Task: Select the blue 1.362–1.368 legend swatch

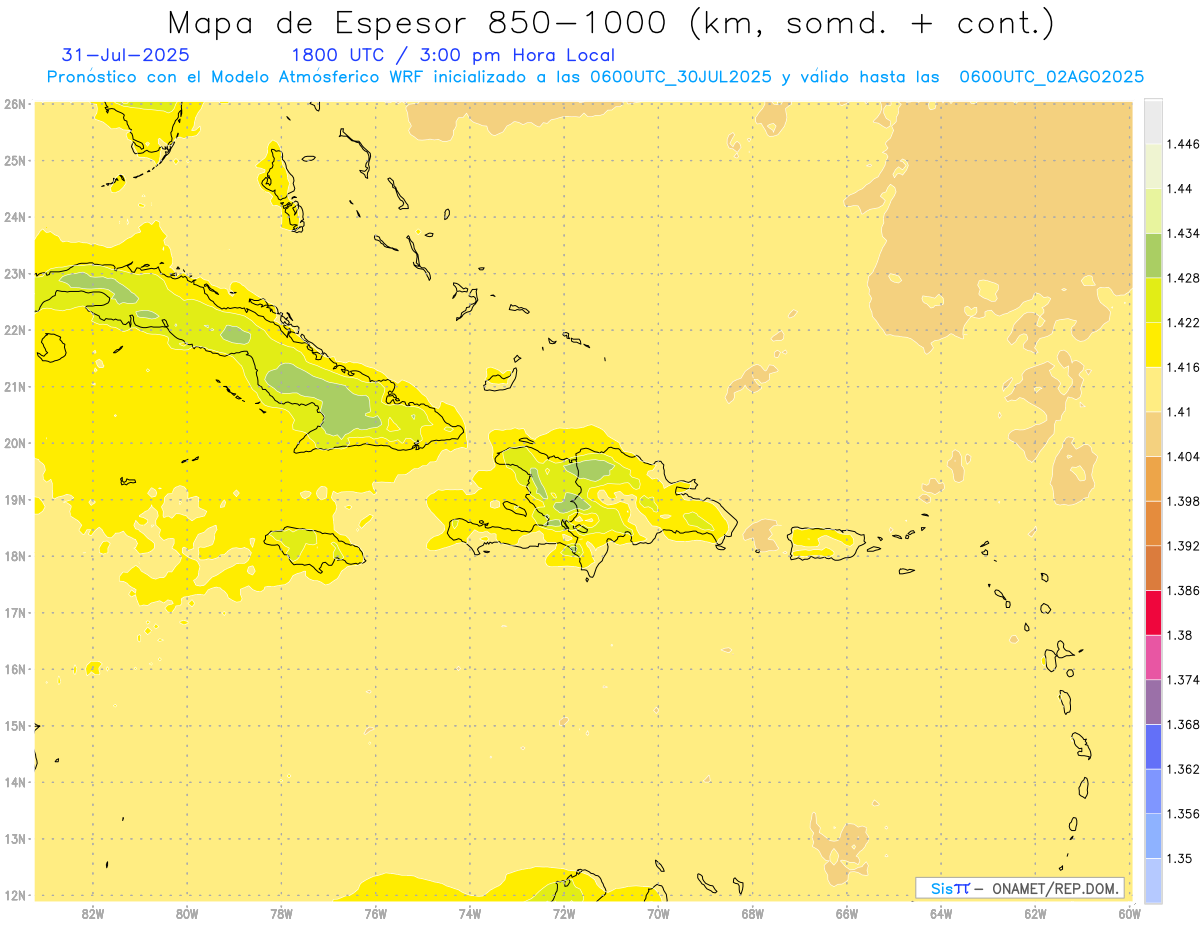Action: click(1153, 746)
